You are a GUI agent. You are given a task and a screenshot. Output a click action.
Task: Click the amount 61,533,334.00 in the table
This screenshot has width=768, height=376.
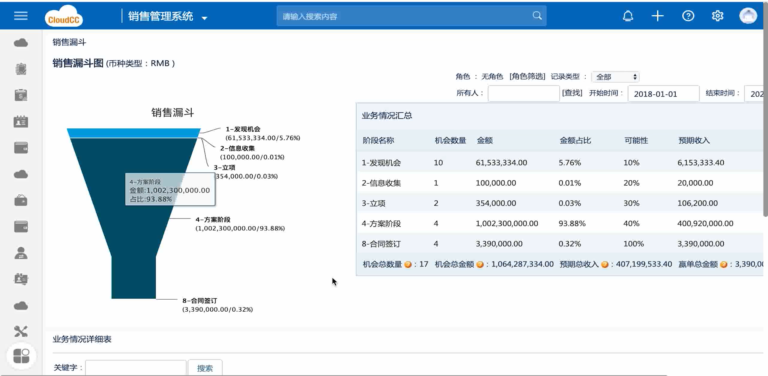click(x=502, y=163)
